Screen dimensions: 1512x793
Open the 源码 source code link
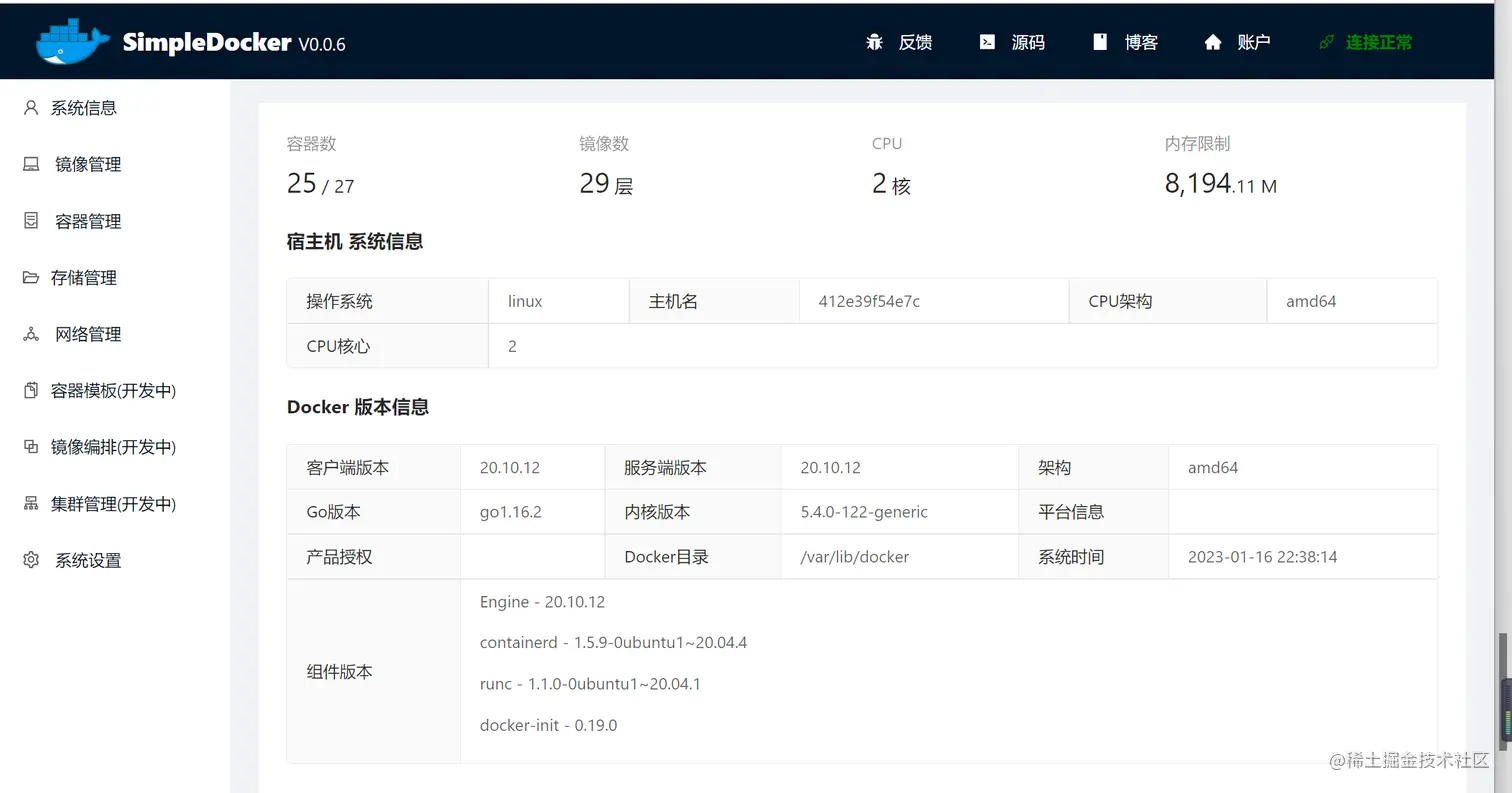(1028, 42)
